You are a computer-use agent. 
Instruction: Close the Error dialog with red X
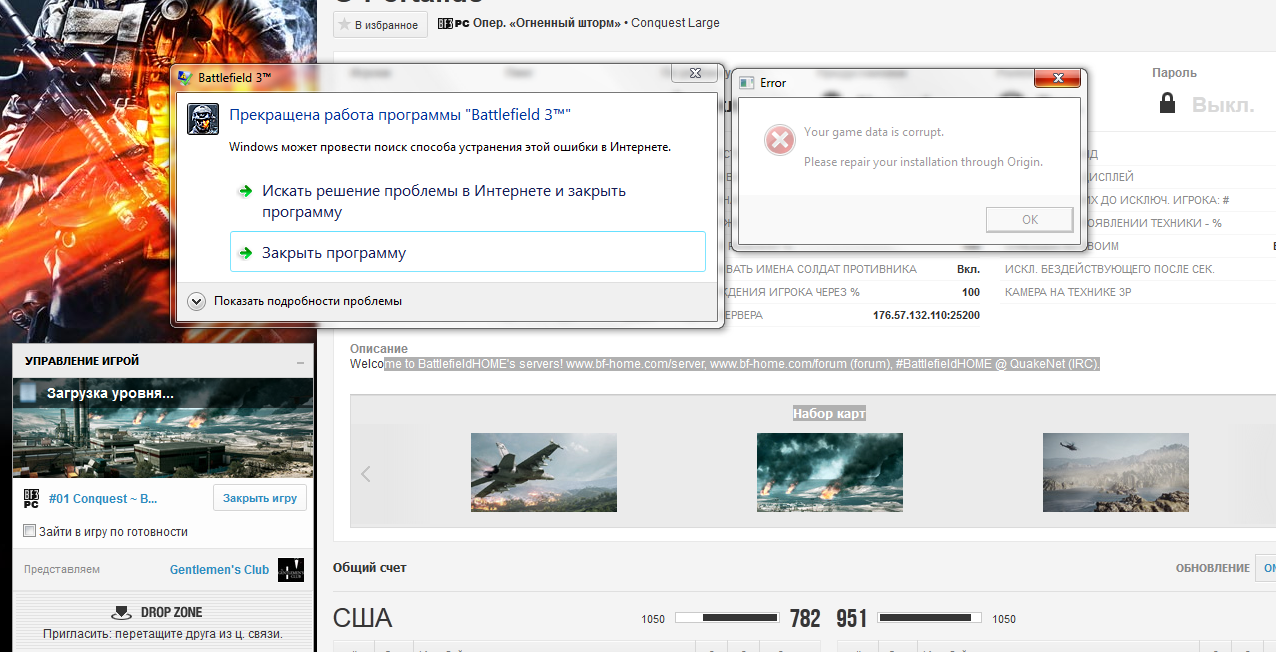[1056, 78]
